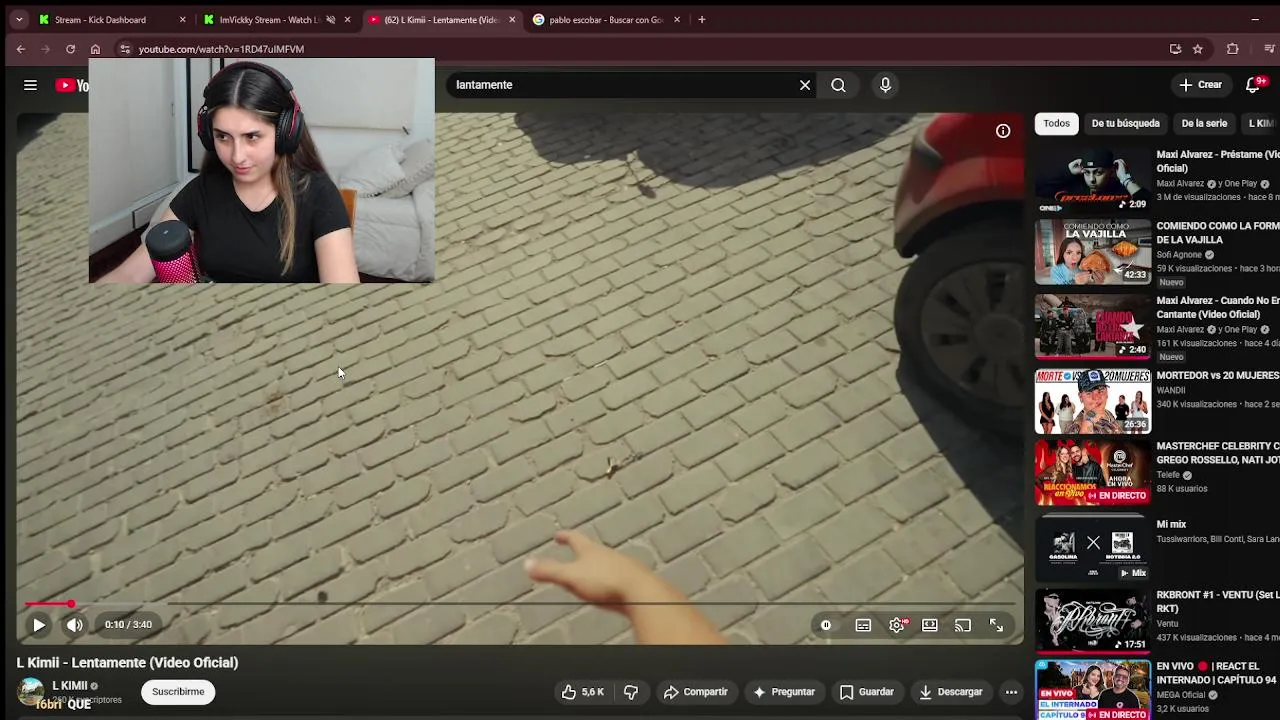The image size is (1280, 720).
Task: Open the MASTERCHEF CELEBRITY live thumbnail
Action: coord(1093,472)
